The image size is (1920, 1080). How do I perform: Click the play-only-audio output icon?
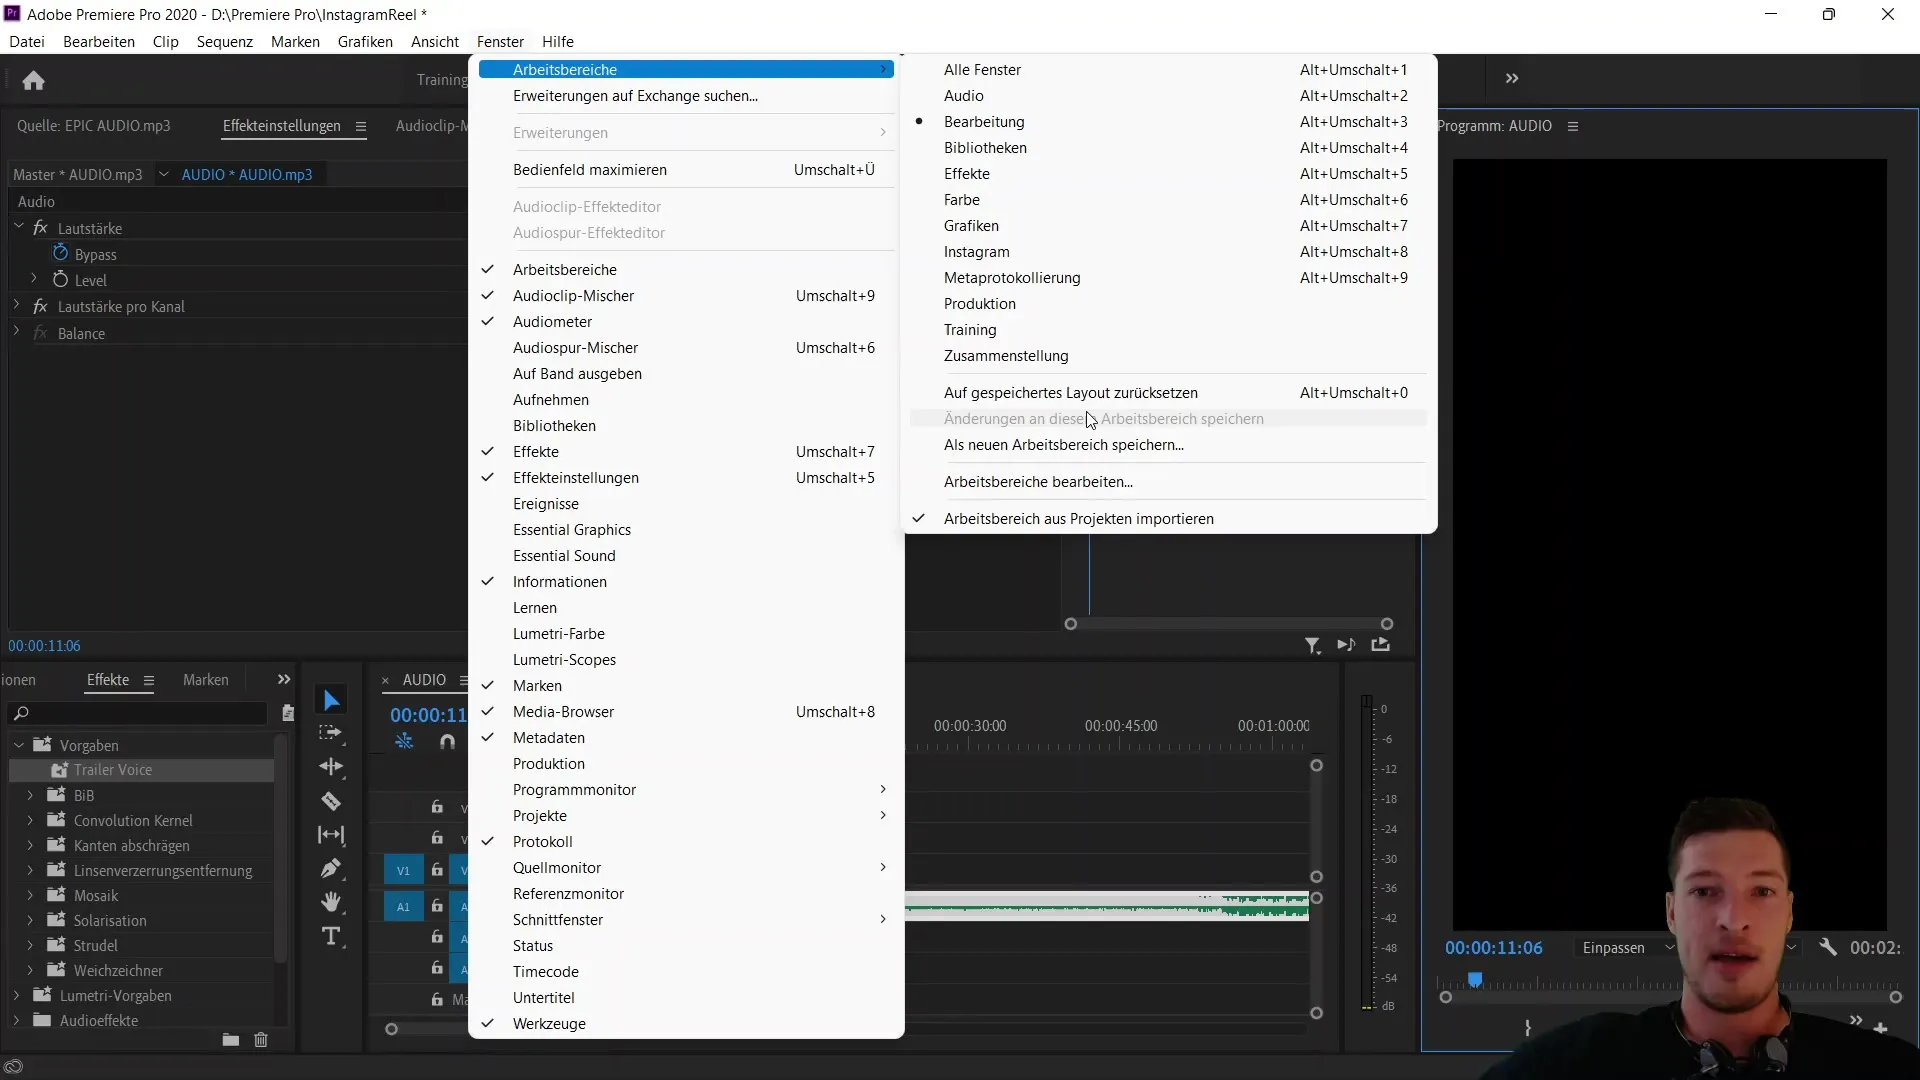coord(1347,645)
